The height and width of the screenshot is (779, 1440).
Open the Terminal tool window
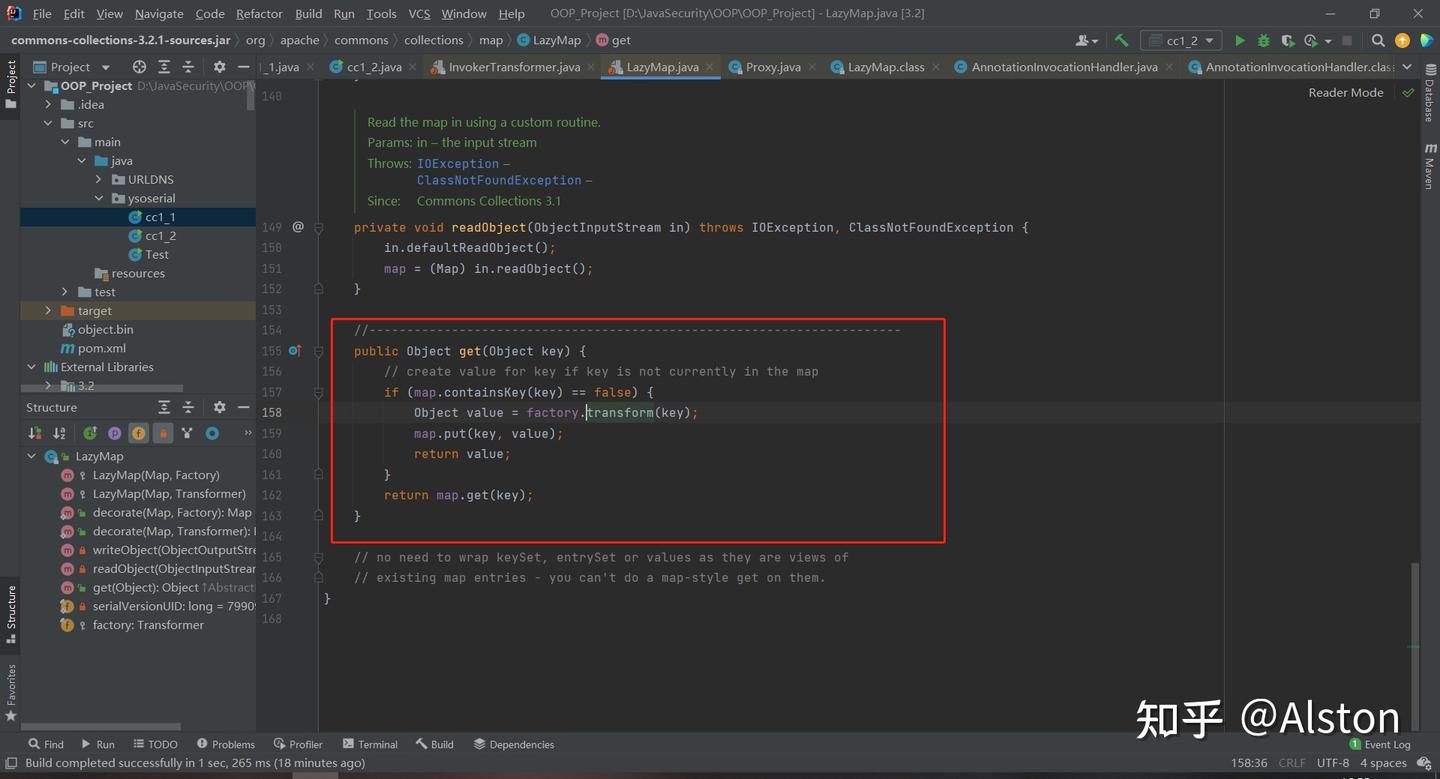coord(369,744)
